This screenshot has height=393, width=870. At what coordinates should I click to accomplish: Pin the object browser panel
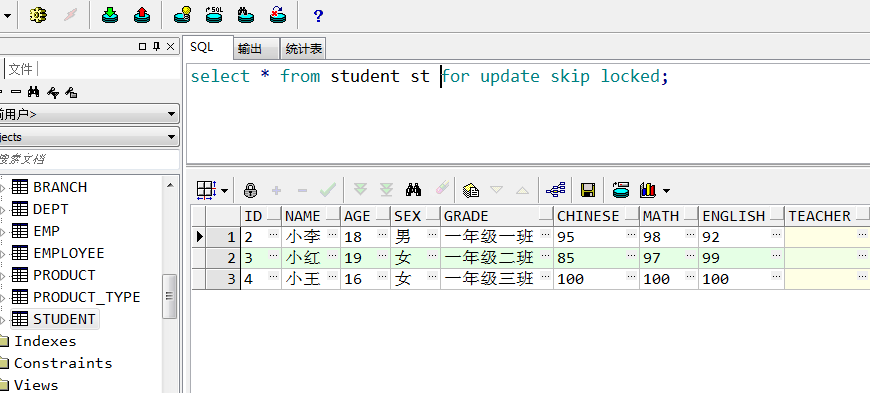click(x=156, y=47)
